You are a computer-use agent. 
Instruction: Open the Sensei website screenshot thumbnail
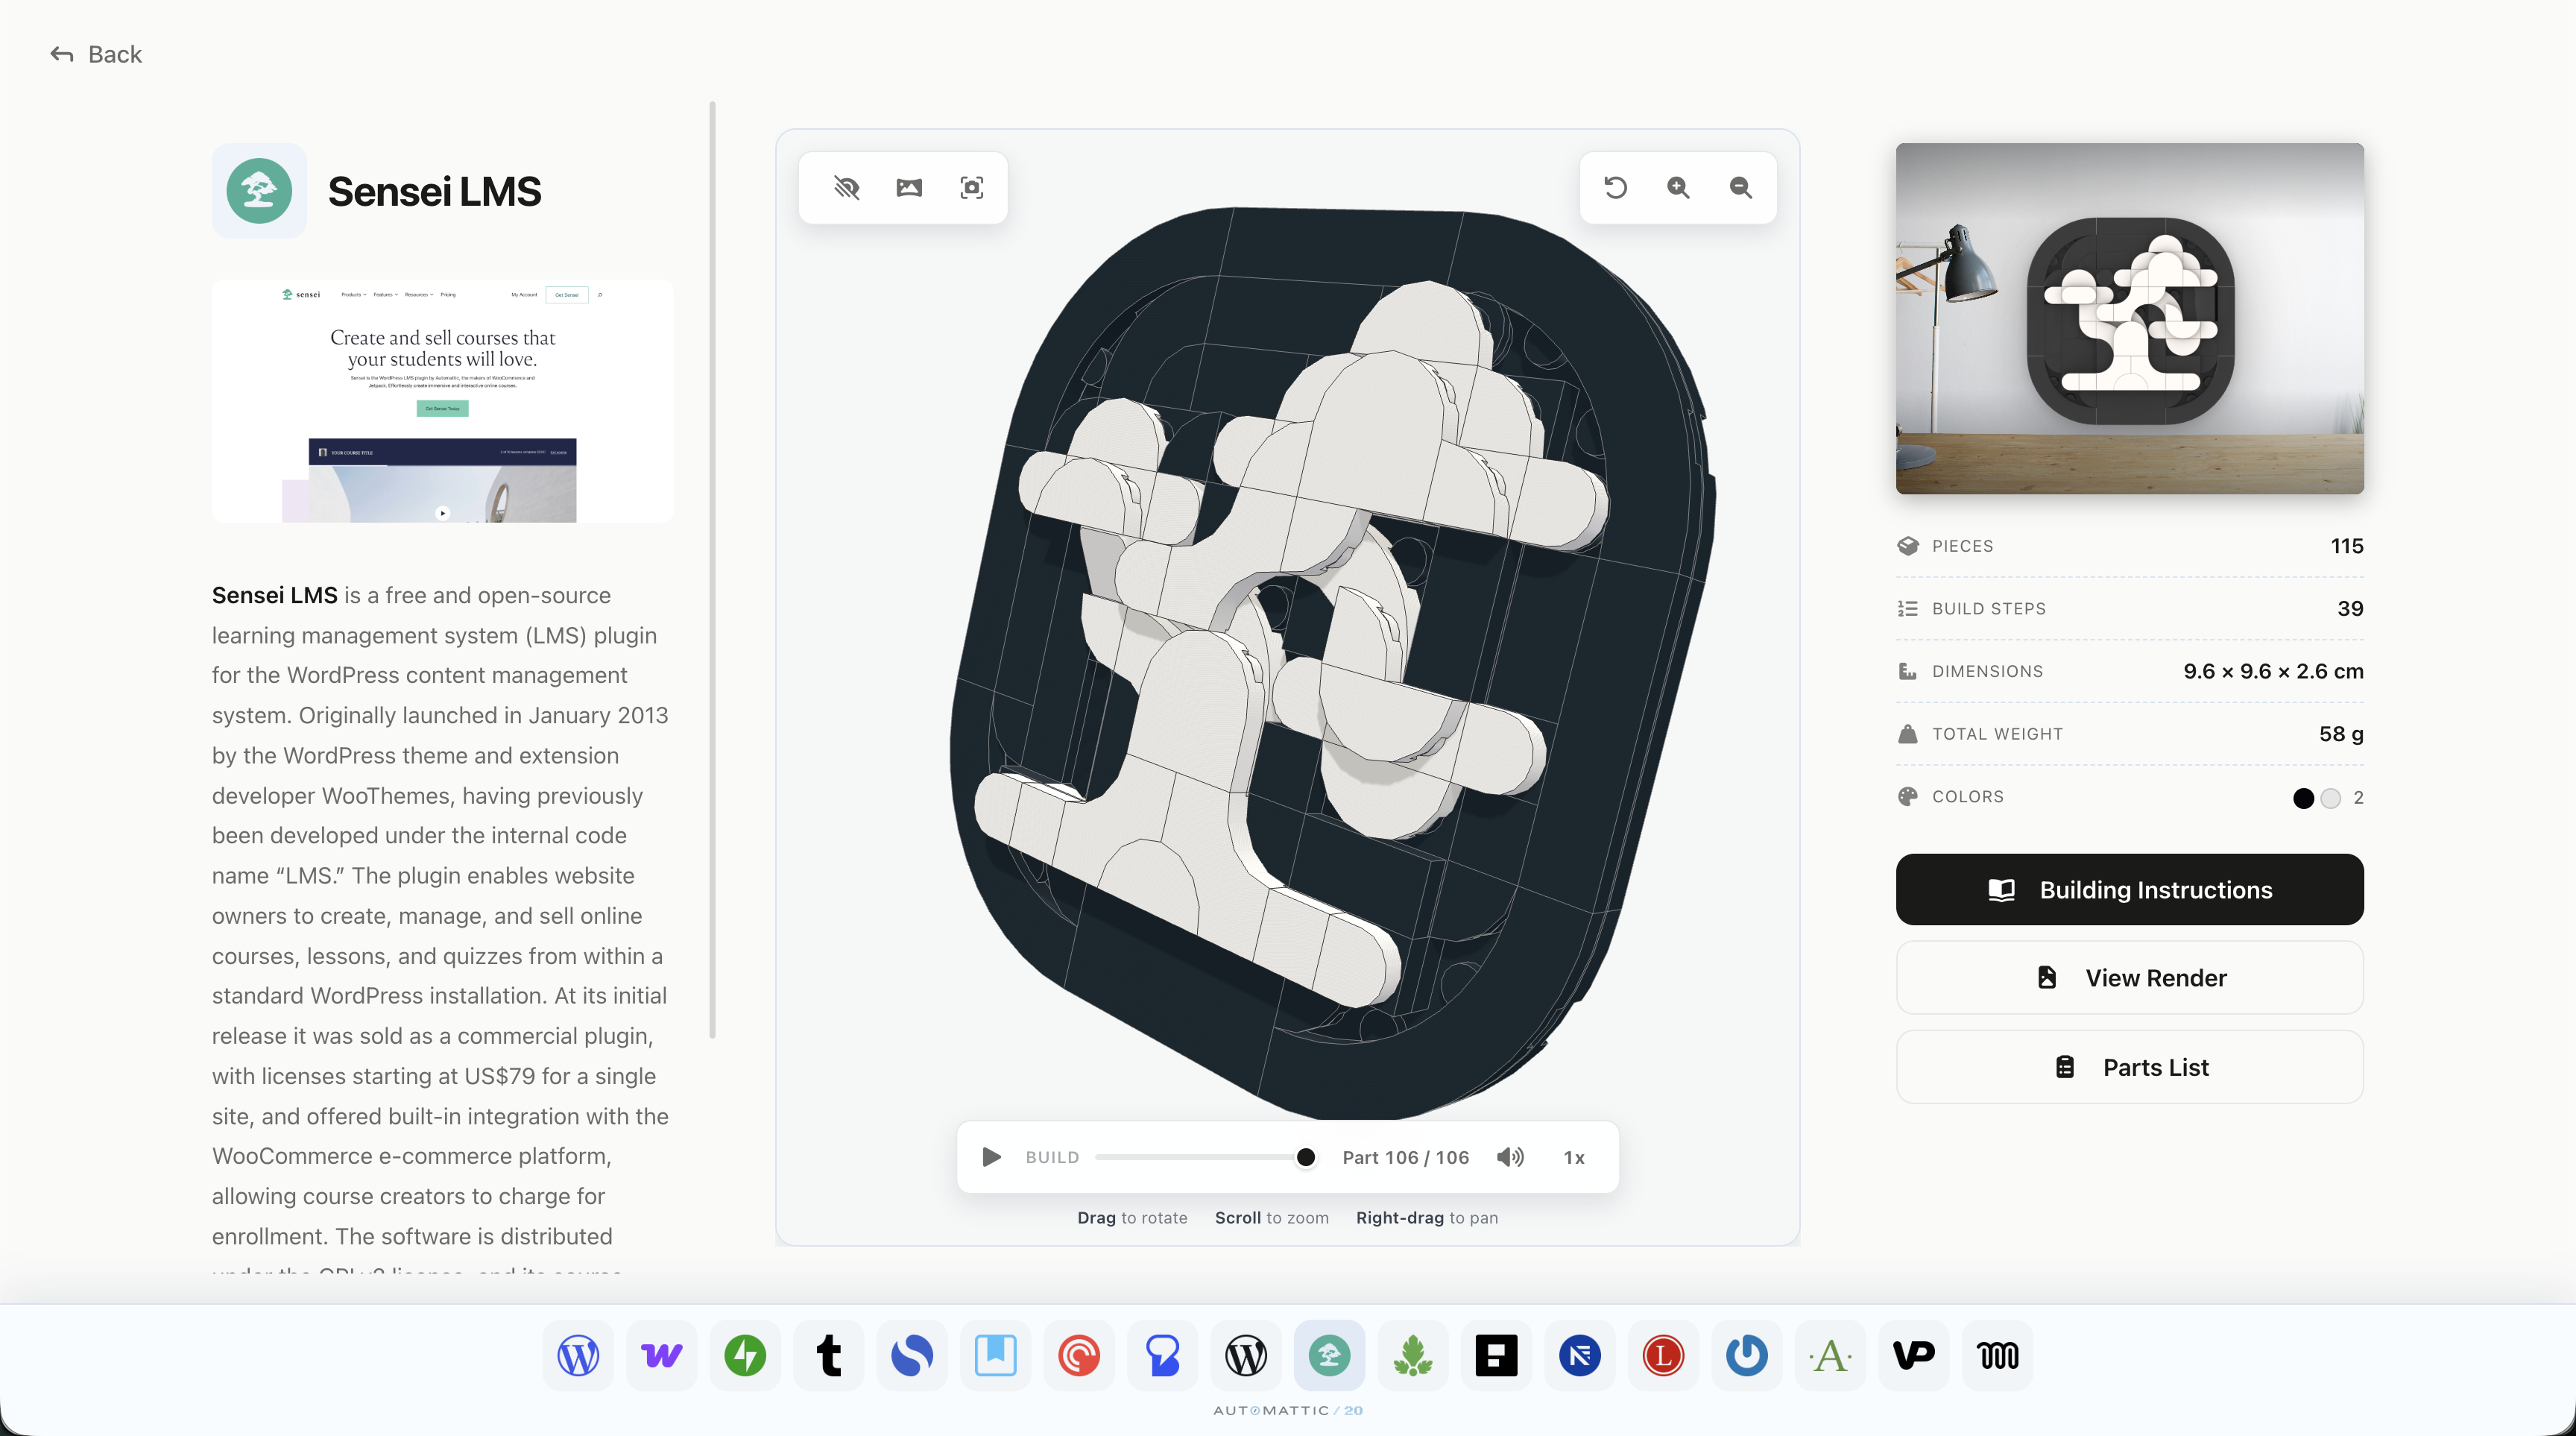tap(442, 401)
